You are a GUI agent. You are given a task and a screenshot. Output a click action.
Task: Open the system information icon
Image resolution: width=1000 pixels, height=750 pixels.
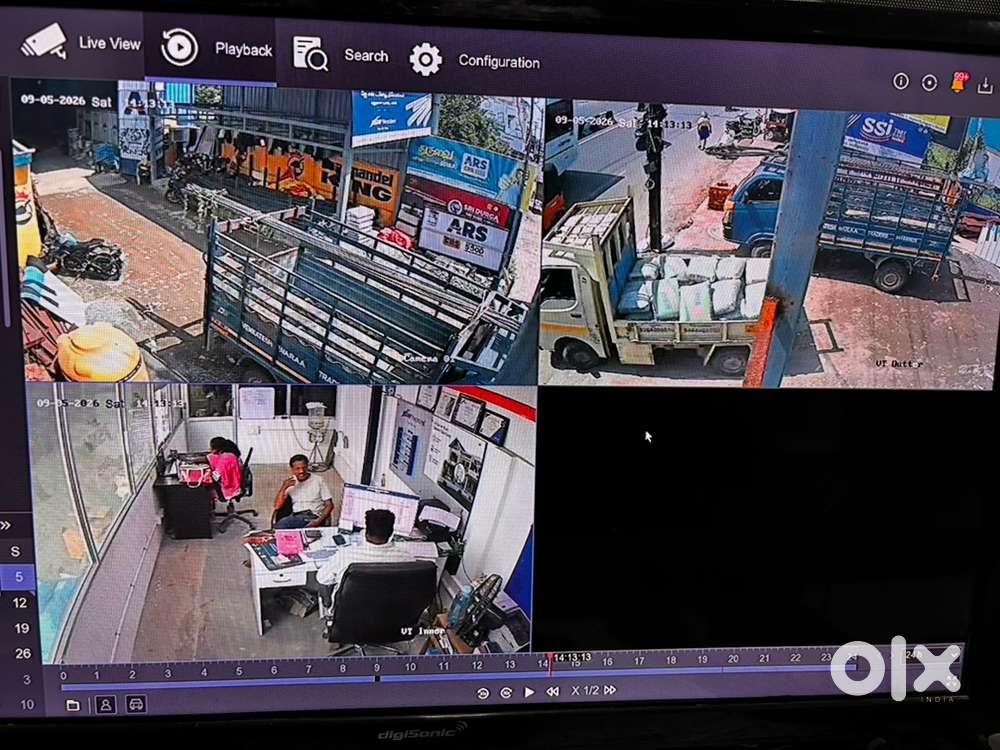click(x=901, y=81)
